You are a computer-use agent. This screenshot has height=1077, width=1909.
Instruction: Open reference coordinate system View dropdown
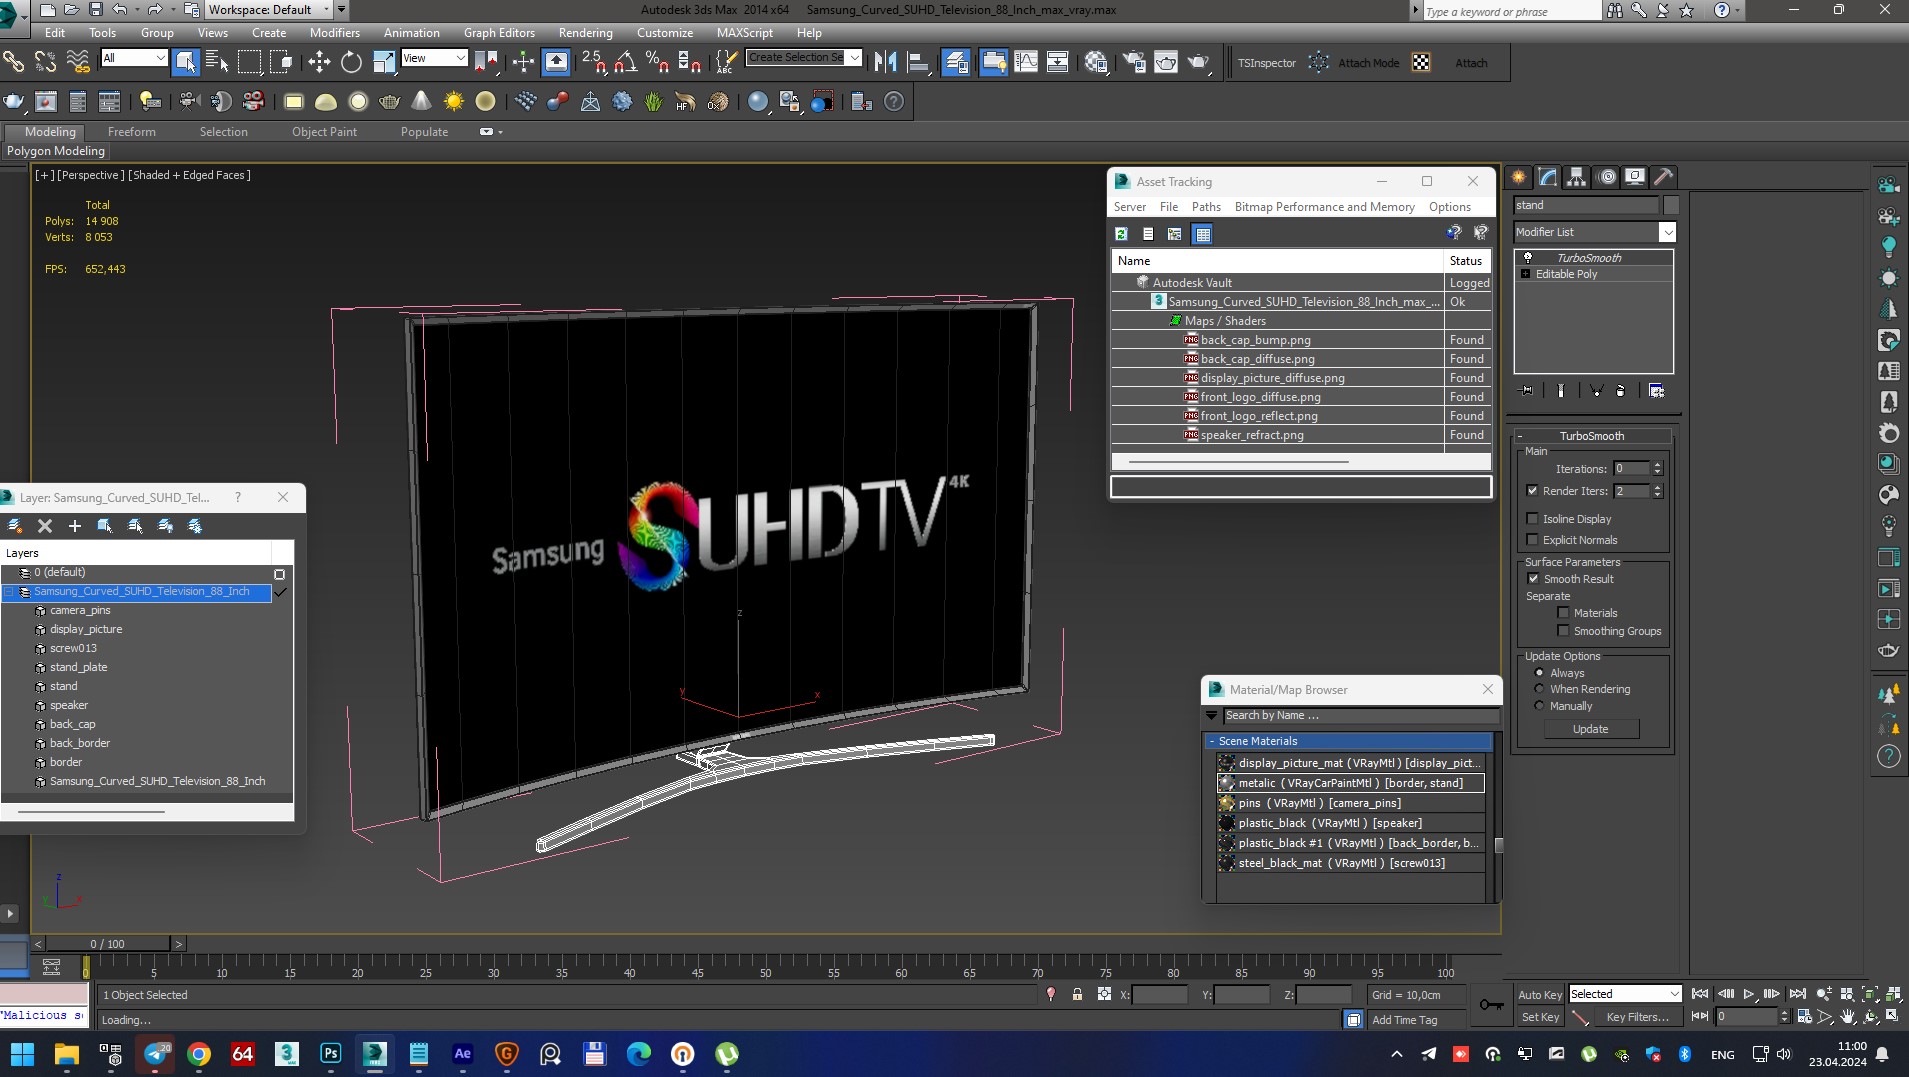434,58
